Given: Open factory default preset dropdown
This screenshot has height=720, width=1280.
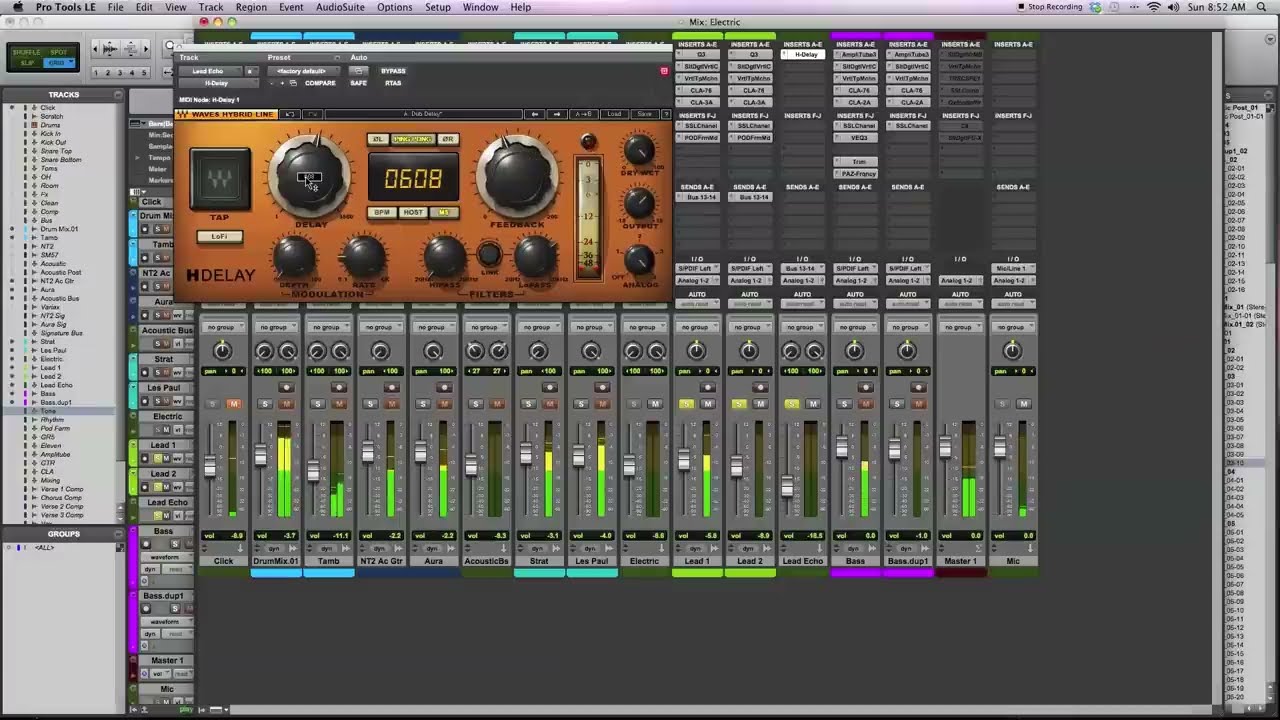Looking at the screenshot, I should (x=303, y=71).
